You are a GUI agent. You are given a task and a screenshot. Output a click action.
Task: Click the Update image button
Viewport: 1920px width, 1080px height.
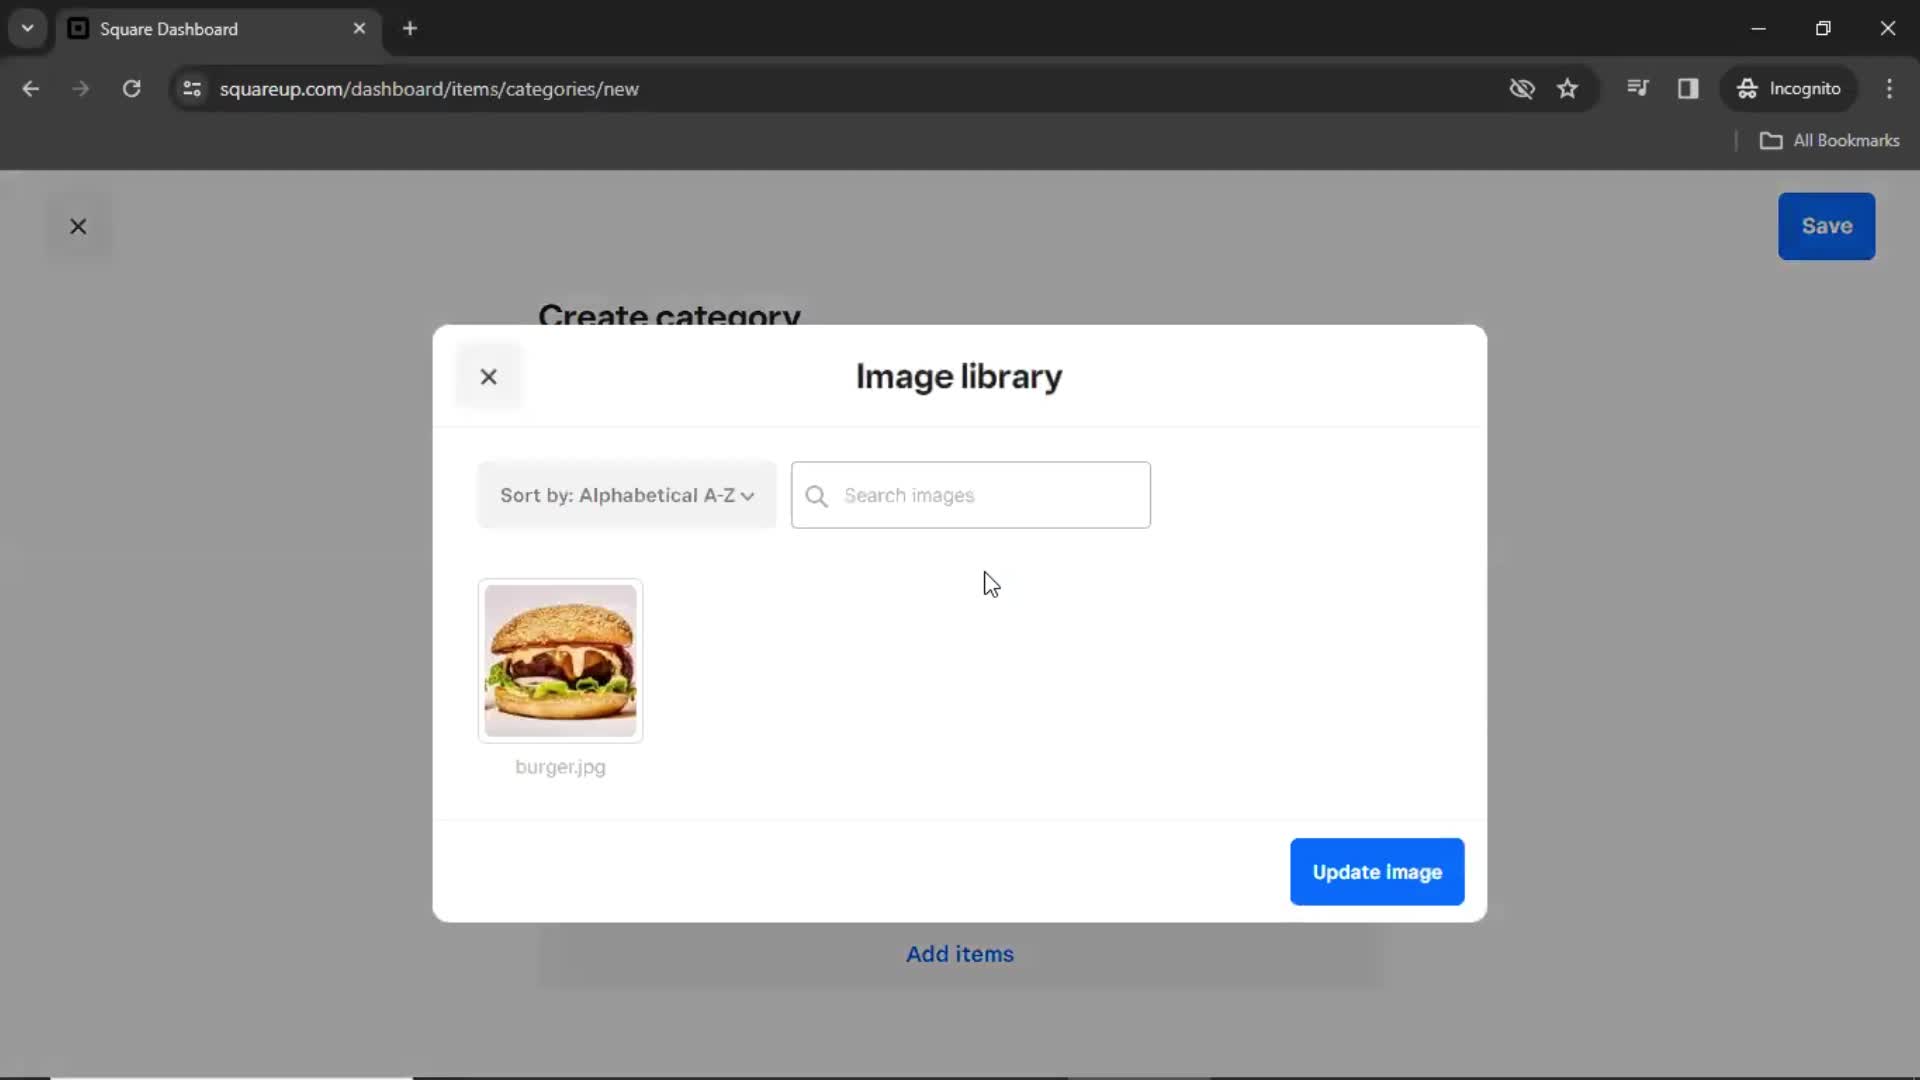tap(1377, 872)
